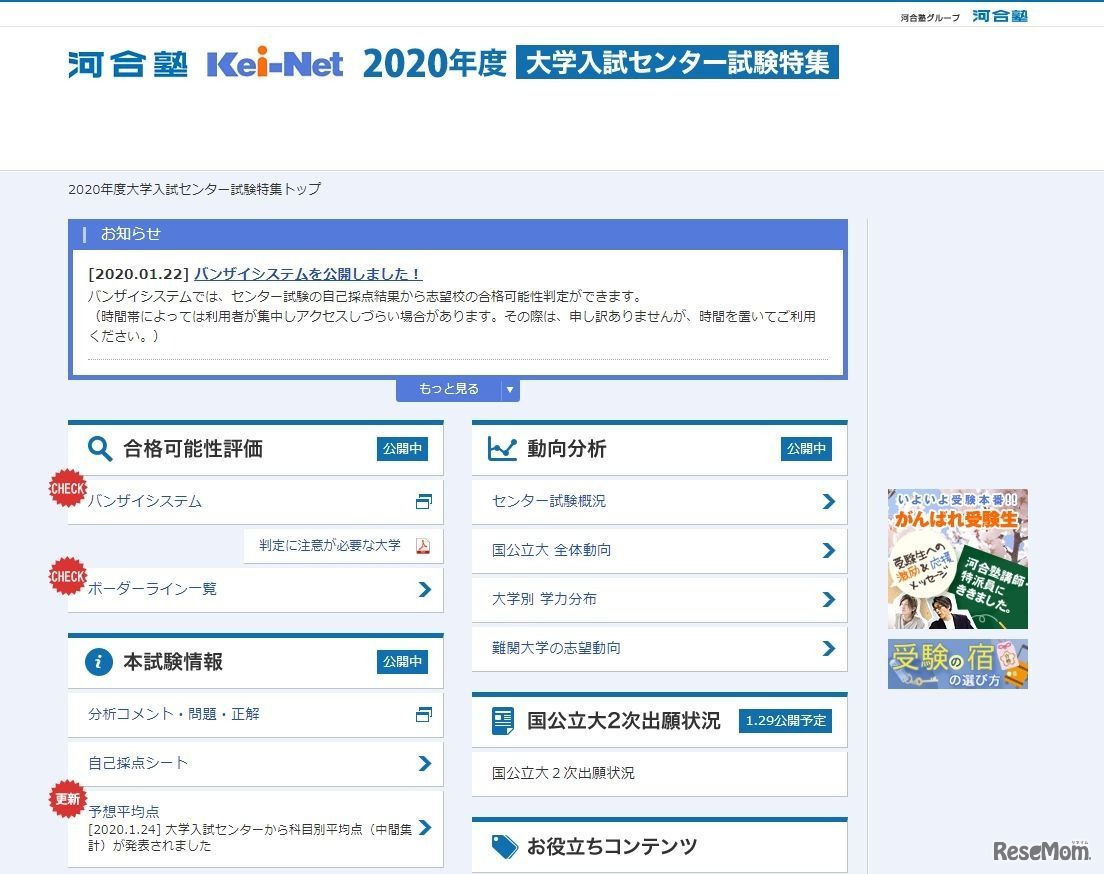The height and width of the screenshot is (874, 1104).
Task: Click the external window icon next to バンザイシステム
Action: click(424, 501)
